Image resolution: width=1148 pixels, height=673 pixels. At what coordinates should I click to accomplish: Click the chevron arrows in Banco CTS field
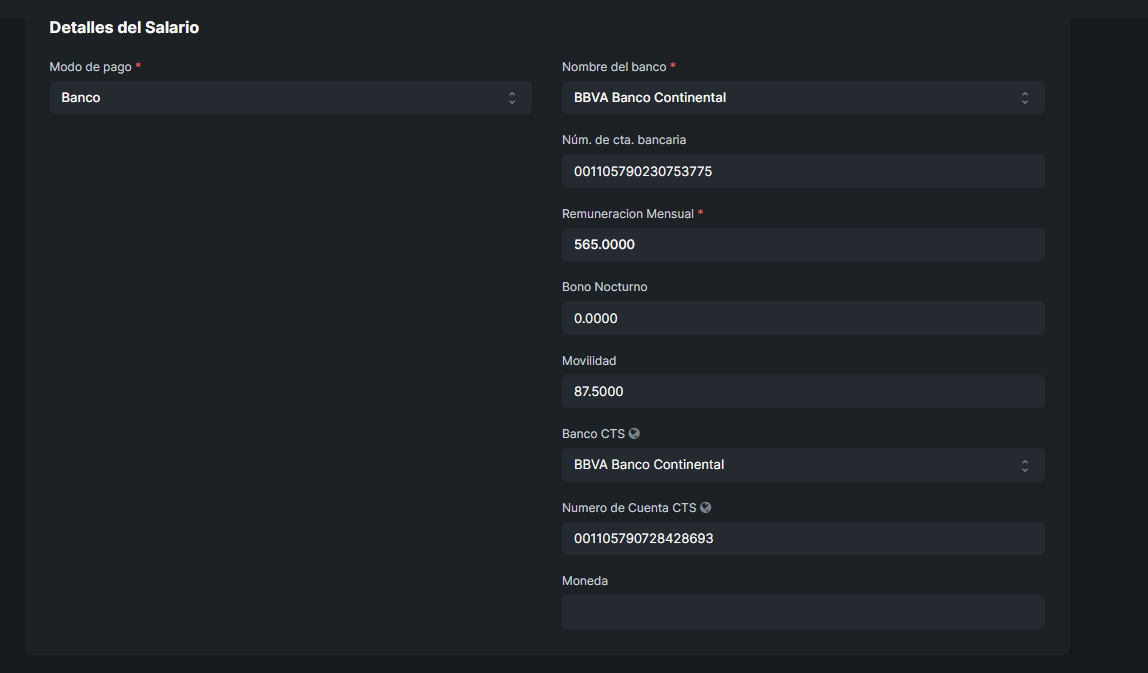point(1025,465)
